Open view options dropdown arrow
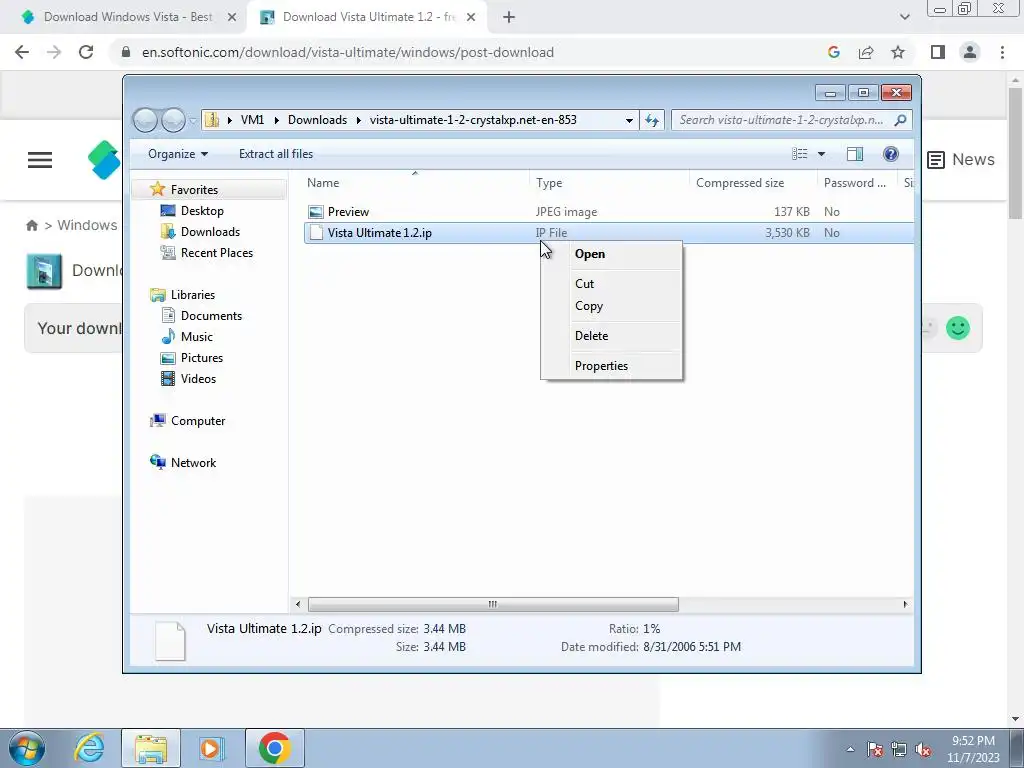Image resolution: width=1024 pixels, height=768 pixels. pos(822,154)
